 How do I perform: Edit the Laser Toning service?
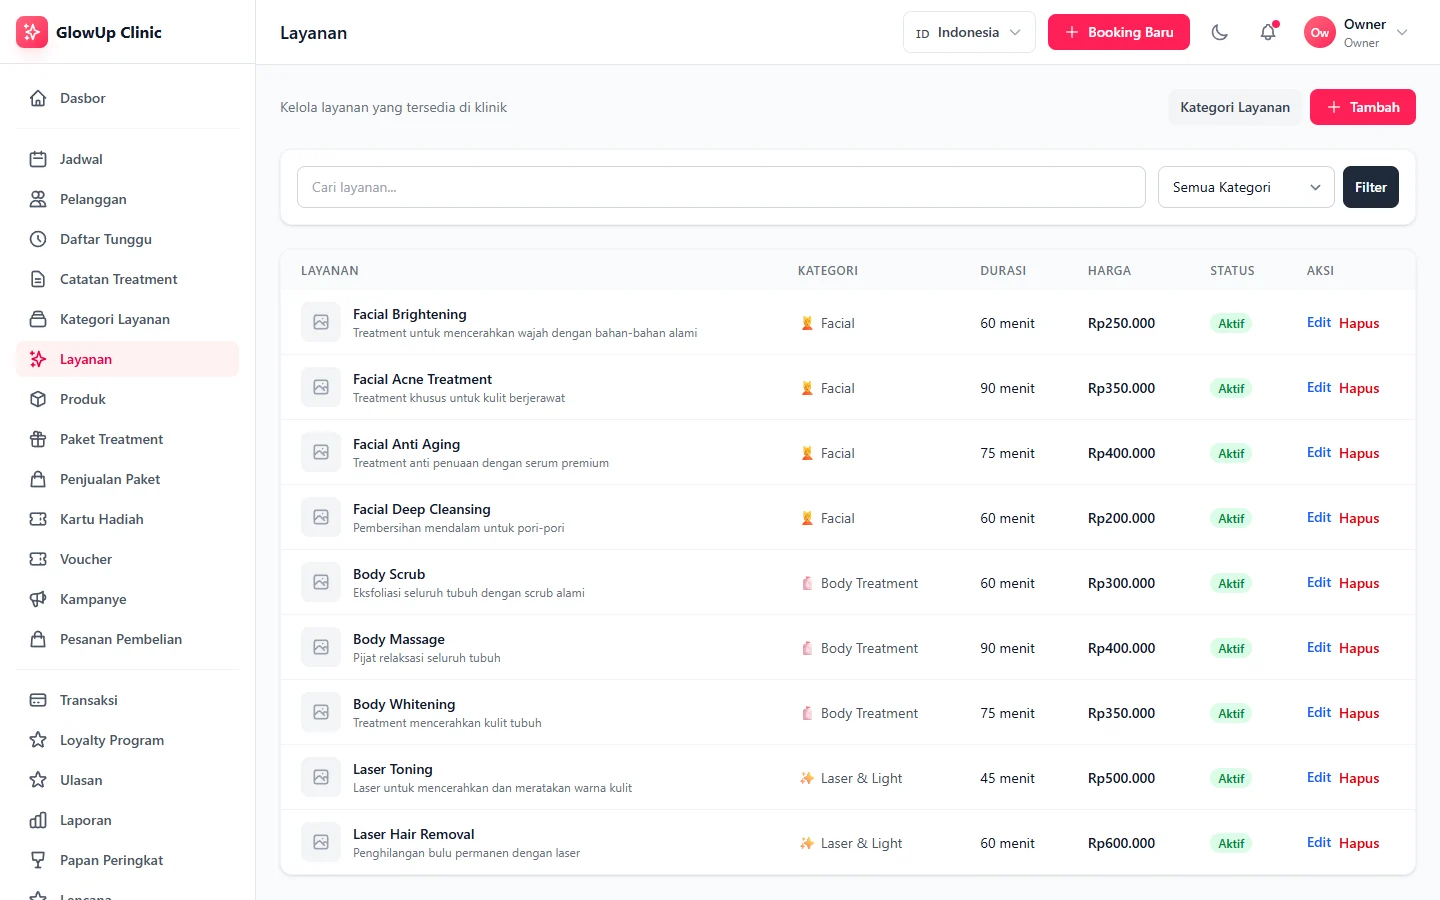[x=1318, y=777]
